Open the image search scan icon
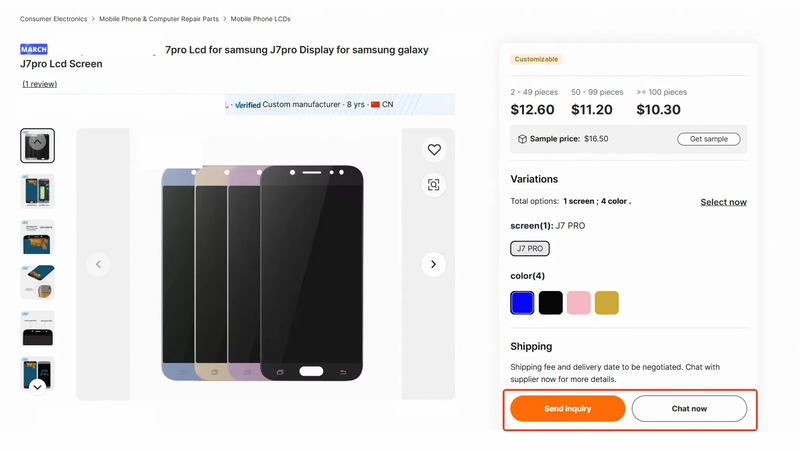800x450 pixels. tap(434, 185)
